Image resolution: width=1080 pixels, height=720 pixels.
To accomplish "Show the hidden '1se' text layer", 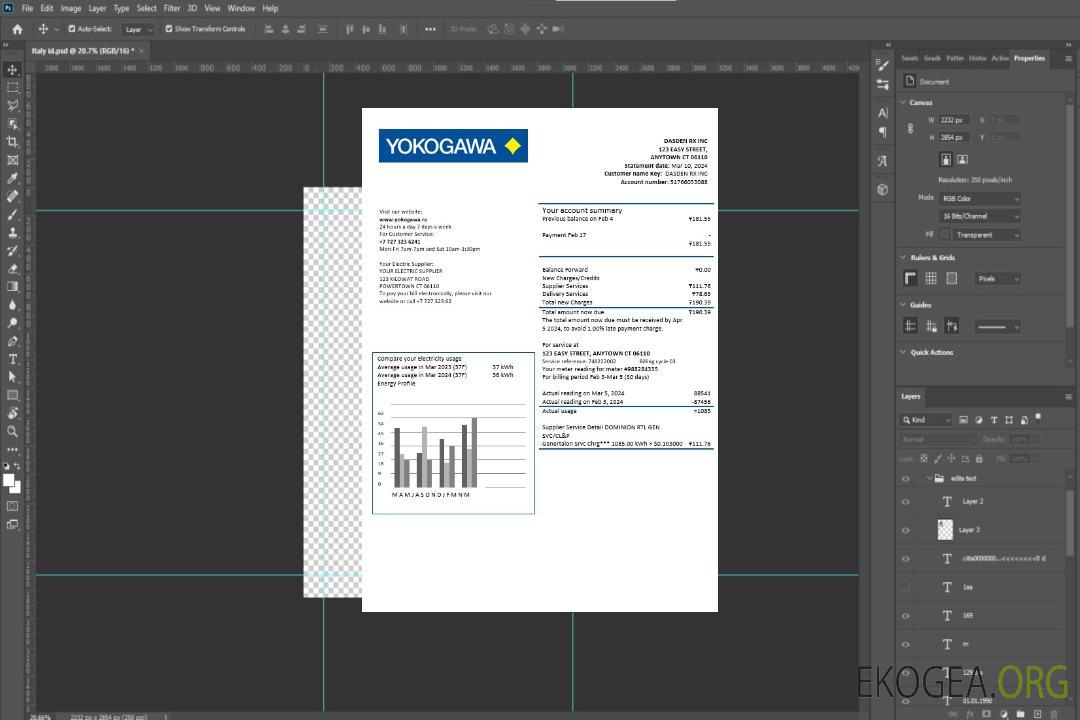I will (906, 588).
